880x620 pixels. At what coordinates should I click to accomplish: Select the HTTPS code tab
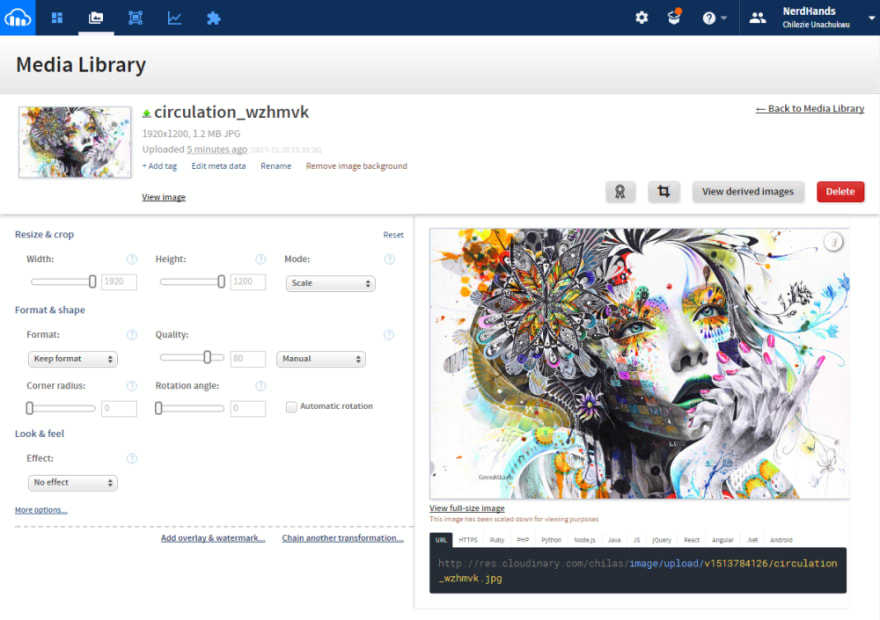click(x=468, y=540)
